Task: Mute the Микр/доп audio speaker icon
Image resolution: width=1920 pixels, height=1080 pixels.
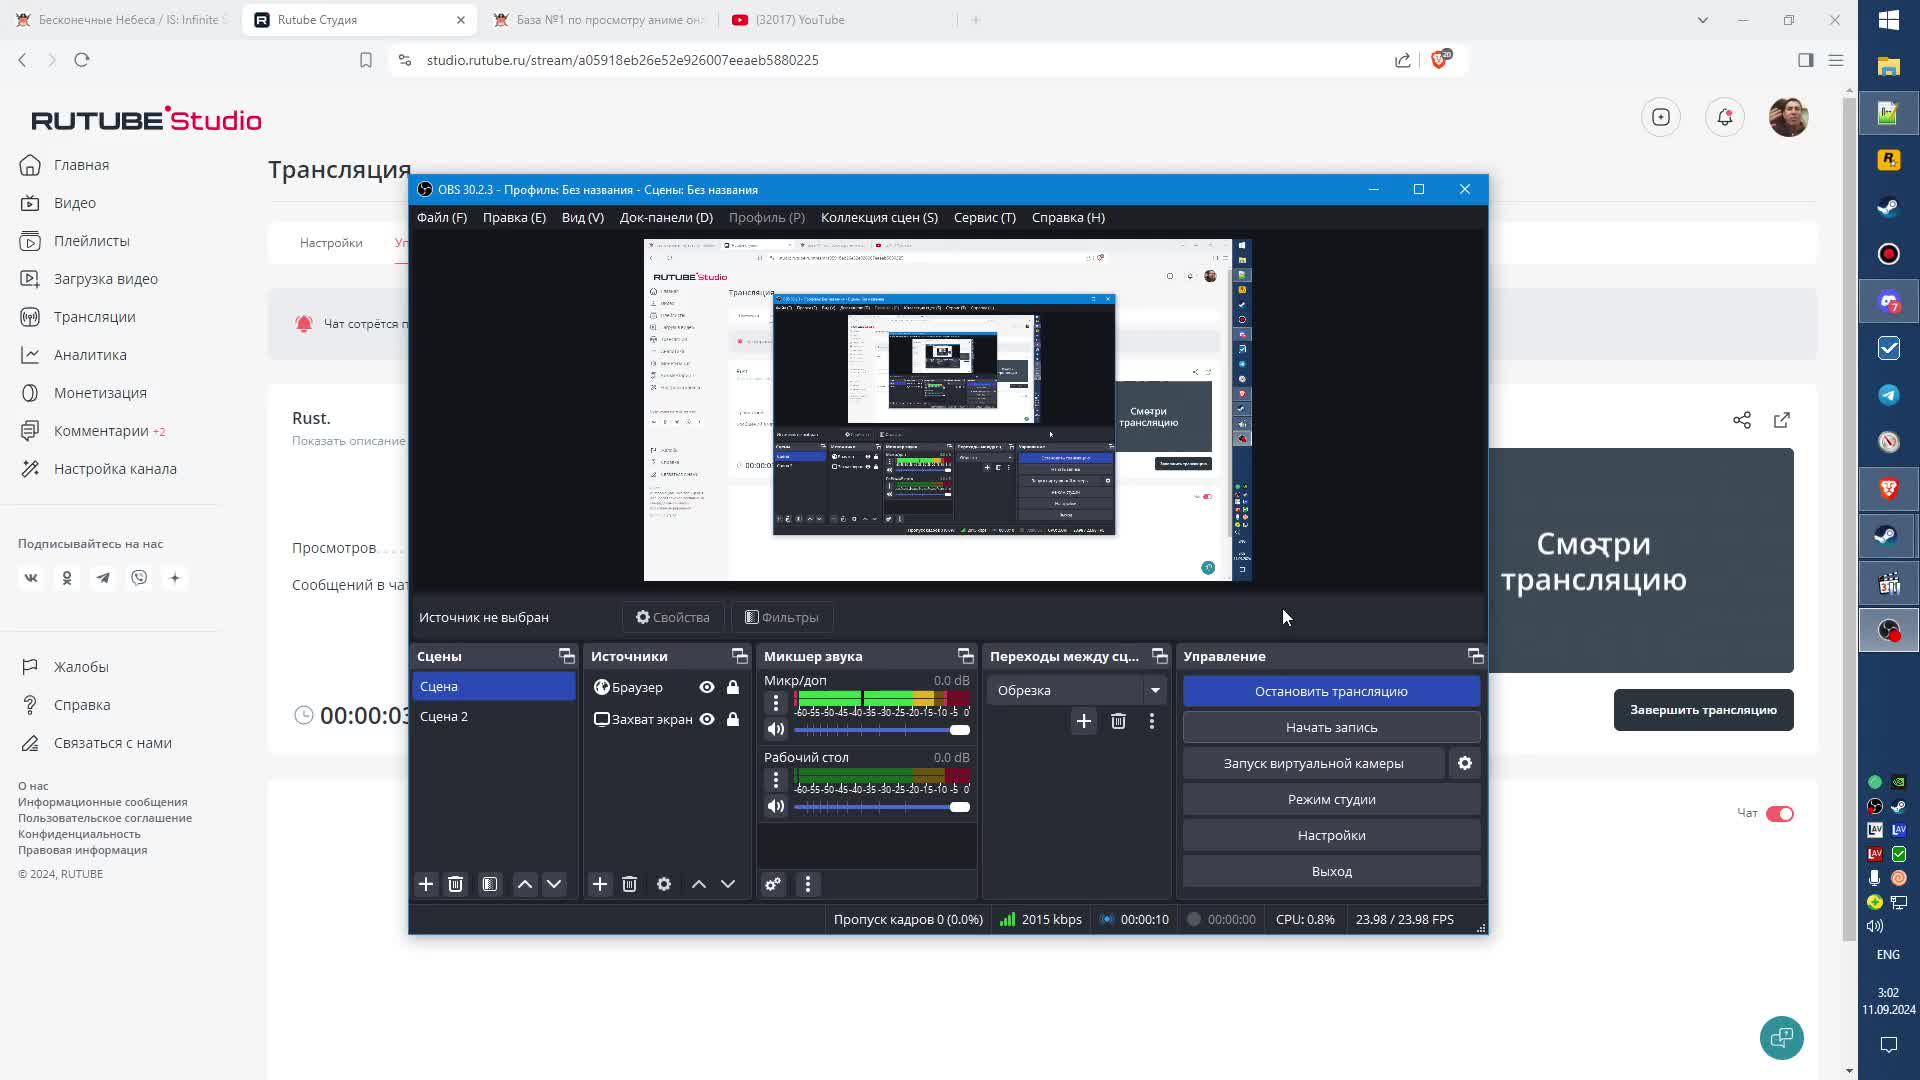Action: (x=776, y=729)
